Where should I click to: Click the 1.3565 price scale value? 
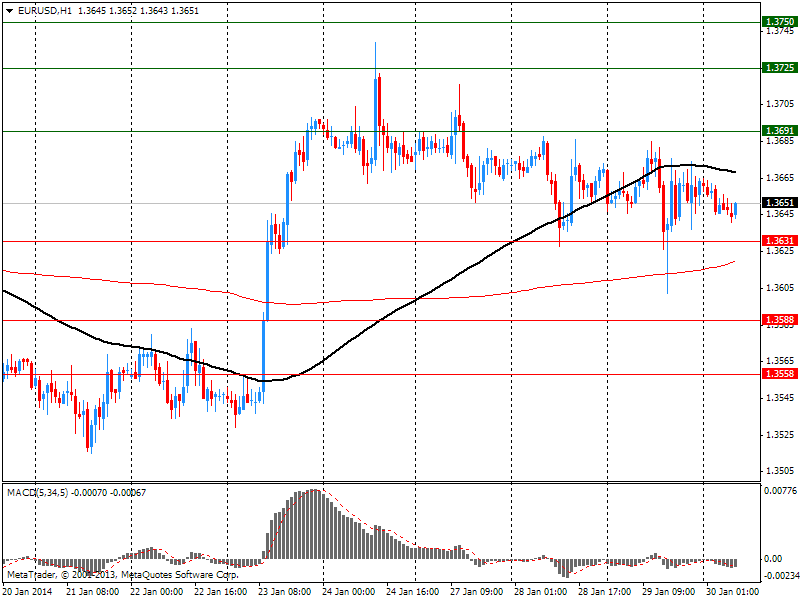[x=780, y=361]
